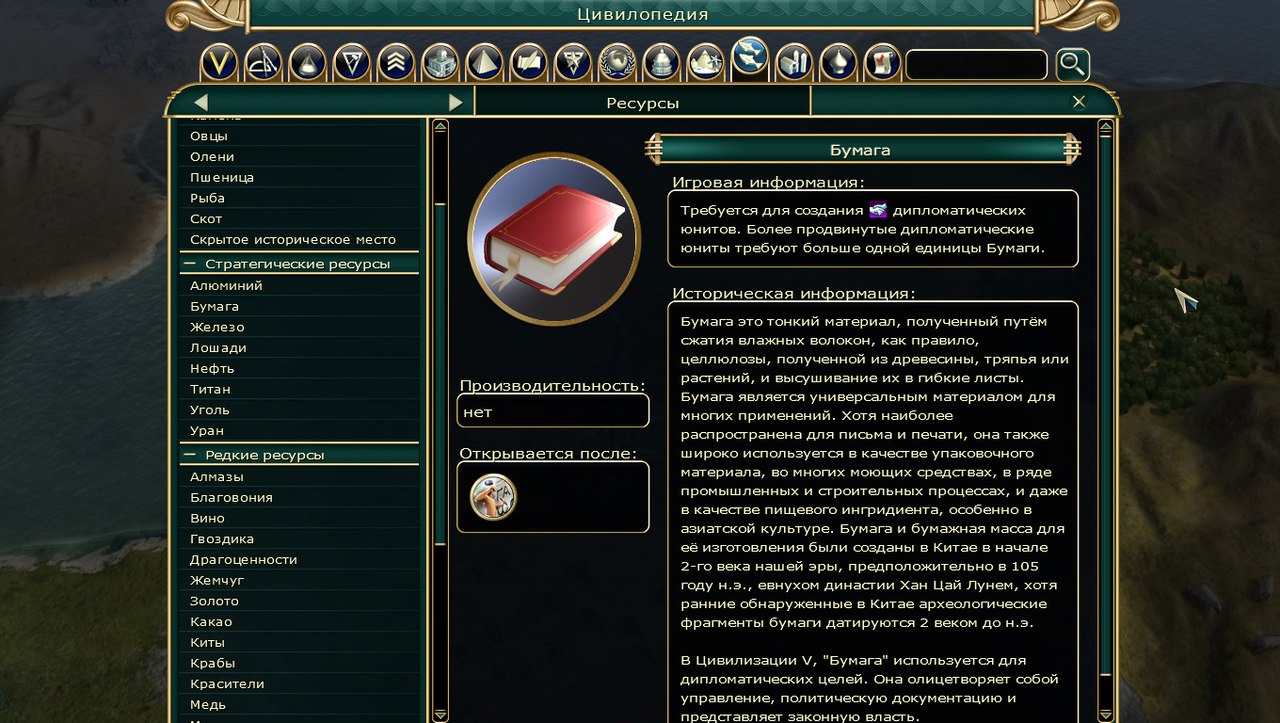
Task: Go back with the left arrow
Action: click(x=201, y=102)
